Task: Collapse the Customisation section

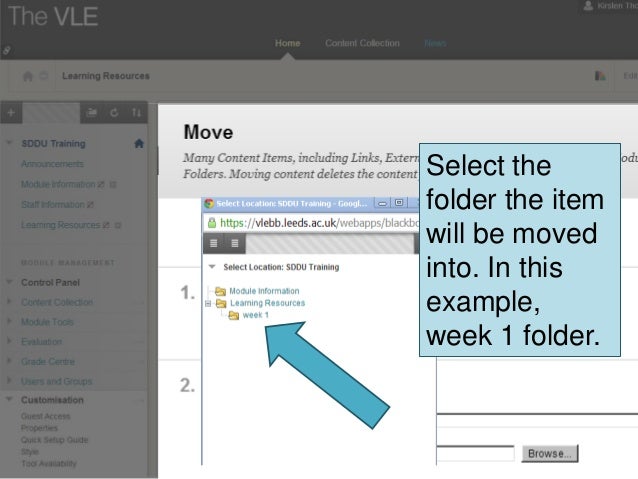Action: click(9, 399)
